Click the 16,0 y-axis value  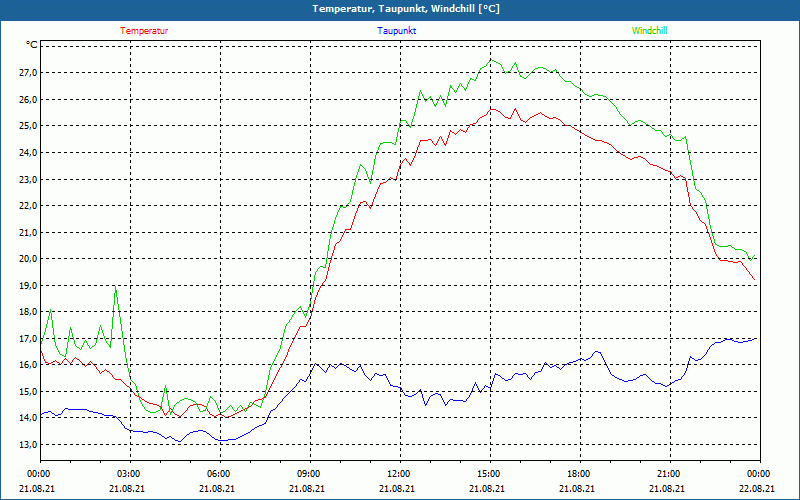tap(28, 365)
